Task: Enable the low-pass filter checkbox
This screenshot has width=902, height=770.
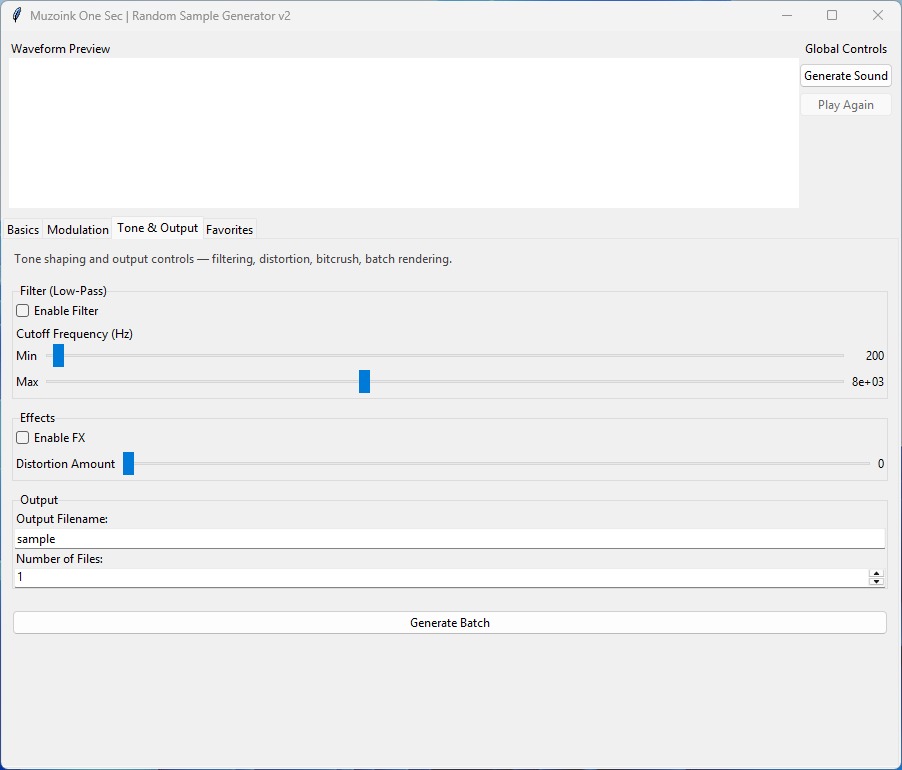Action: point(22,311)
